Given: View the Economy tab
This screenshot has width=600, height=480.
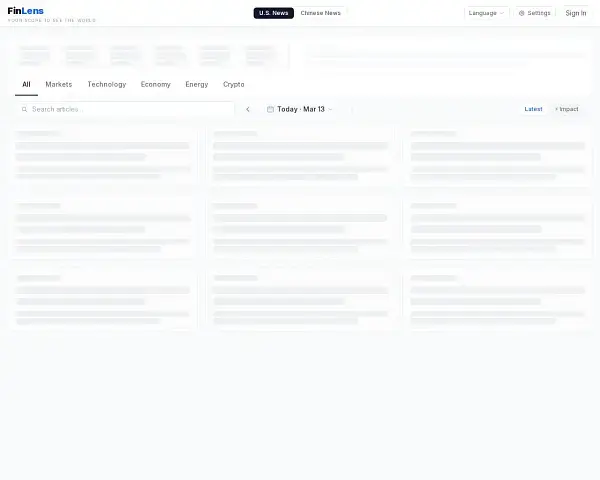Looking at the screenshot, I should tap(155, 85).
